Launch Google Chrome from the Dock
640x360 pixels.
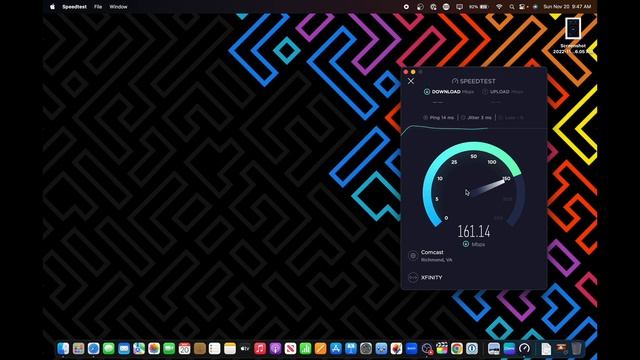point(457,349)
